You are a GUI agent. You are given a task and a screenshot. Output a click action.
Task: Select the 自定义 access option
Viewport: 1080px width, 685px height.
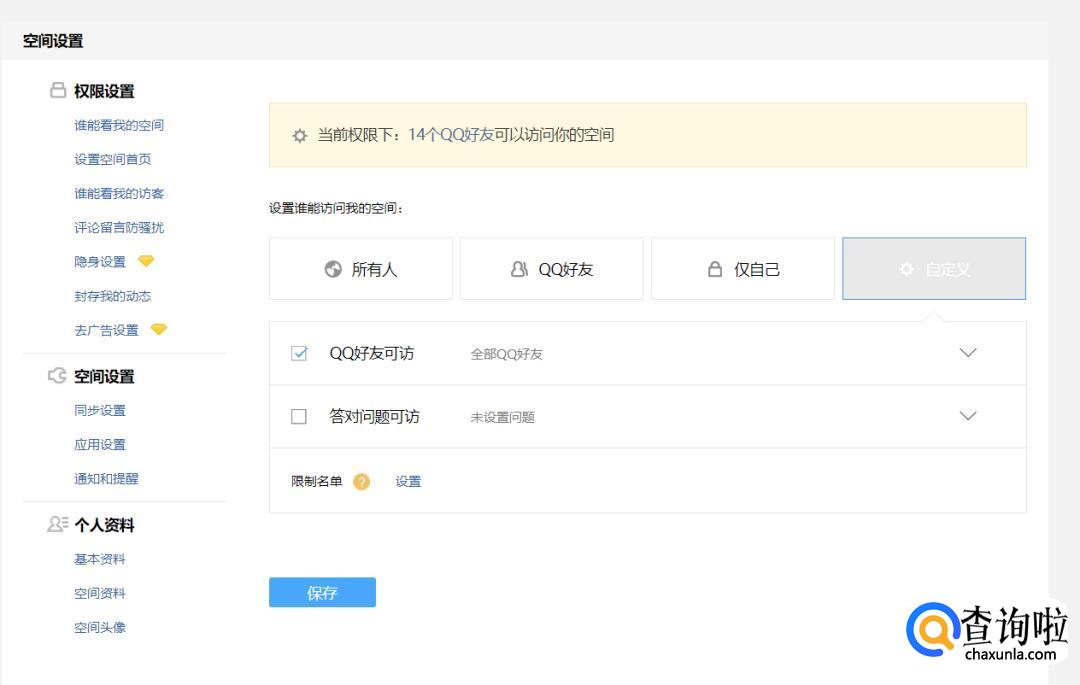(x=934, y=268)
